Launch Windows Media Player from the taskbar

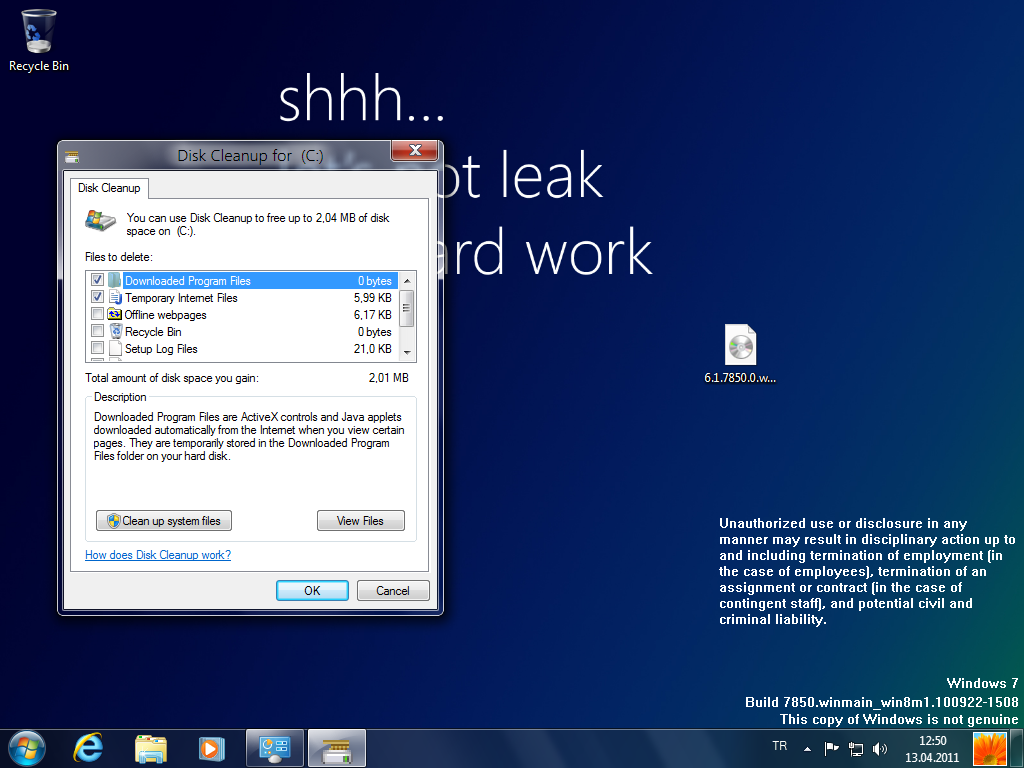tap(211, 747)
